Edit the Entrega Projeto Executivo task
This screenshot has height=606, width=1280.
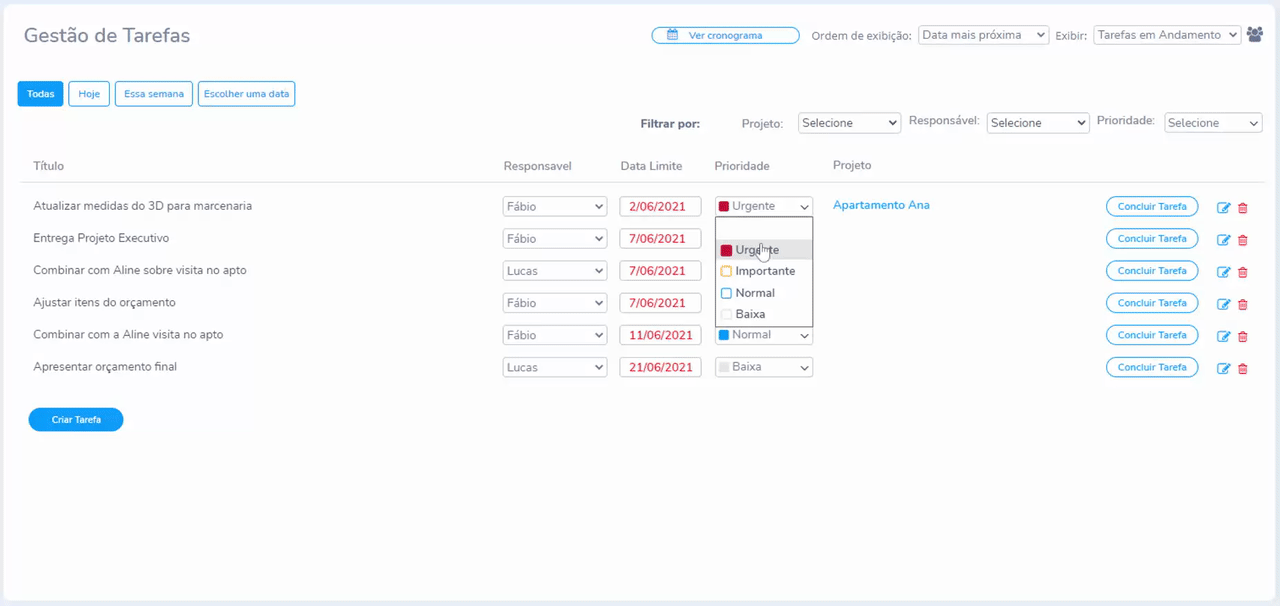1223,240
